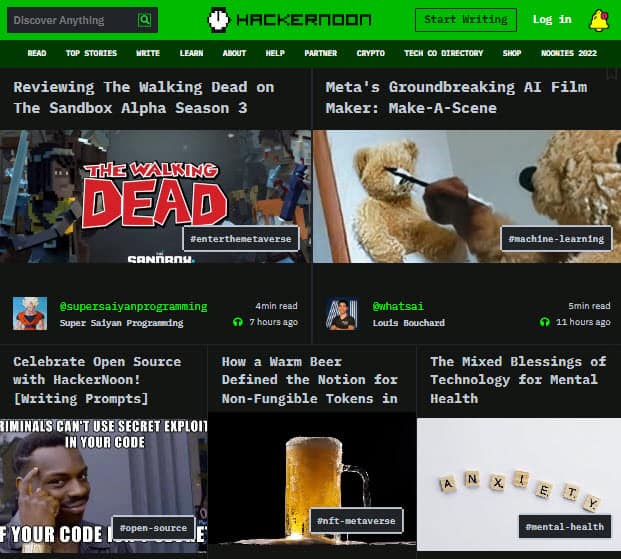621x559 pixels.
Task: Click the 4min read label
Action: 276,306
